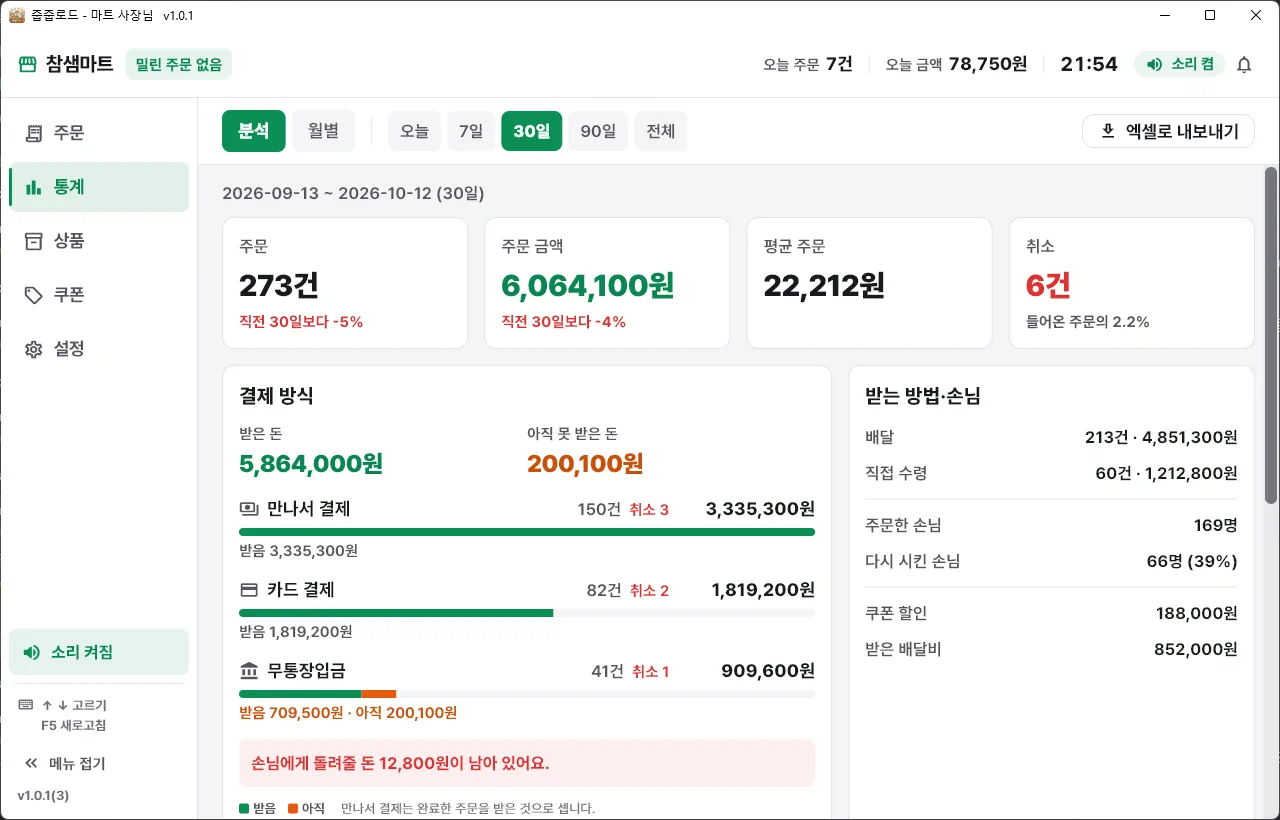Select the 오늘 period filter
This screenshot has width=1280, height=820.
415,131
